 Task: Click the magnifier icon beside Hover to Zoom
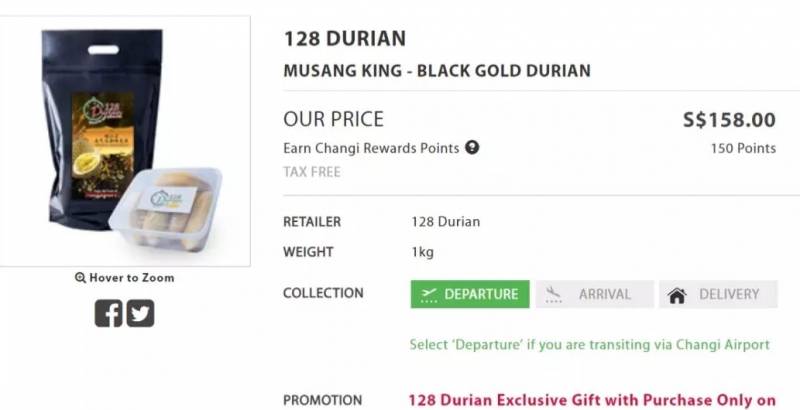(x=80, y=278)
